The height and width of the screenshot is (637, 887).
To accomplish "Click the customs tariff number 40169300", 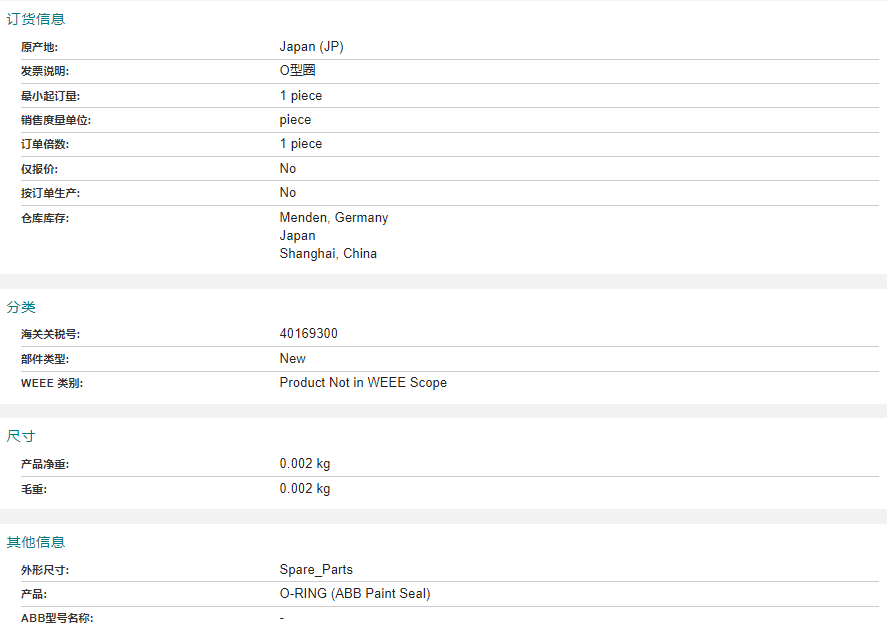I will (308, 334).
